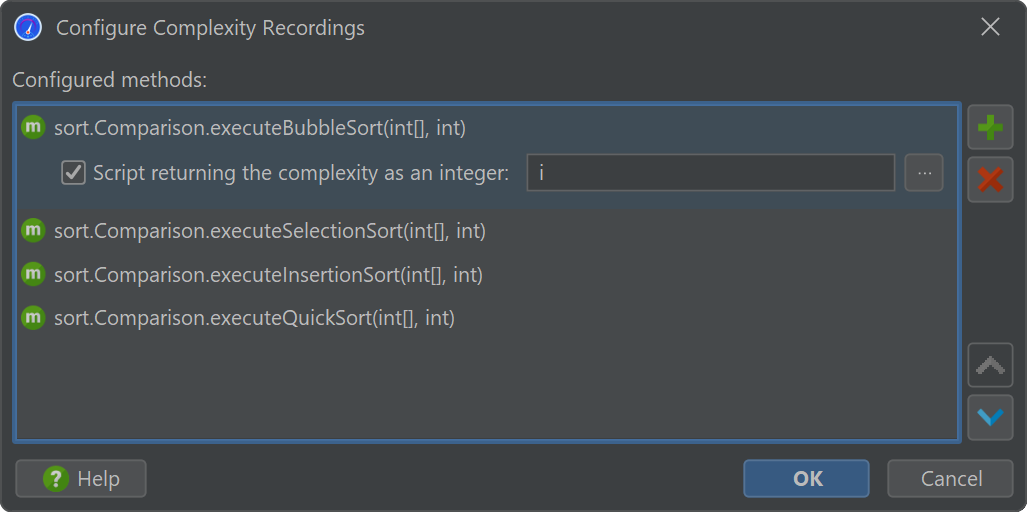1027x512 pixels.
Task: Click the profiler icon in the title bar
Action: coord(28,27)
